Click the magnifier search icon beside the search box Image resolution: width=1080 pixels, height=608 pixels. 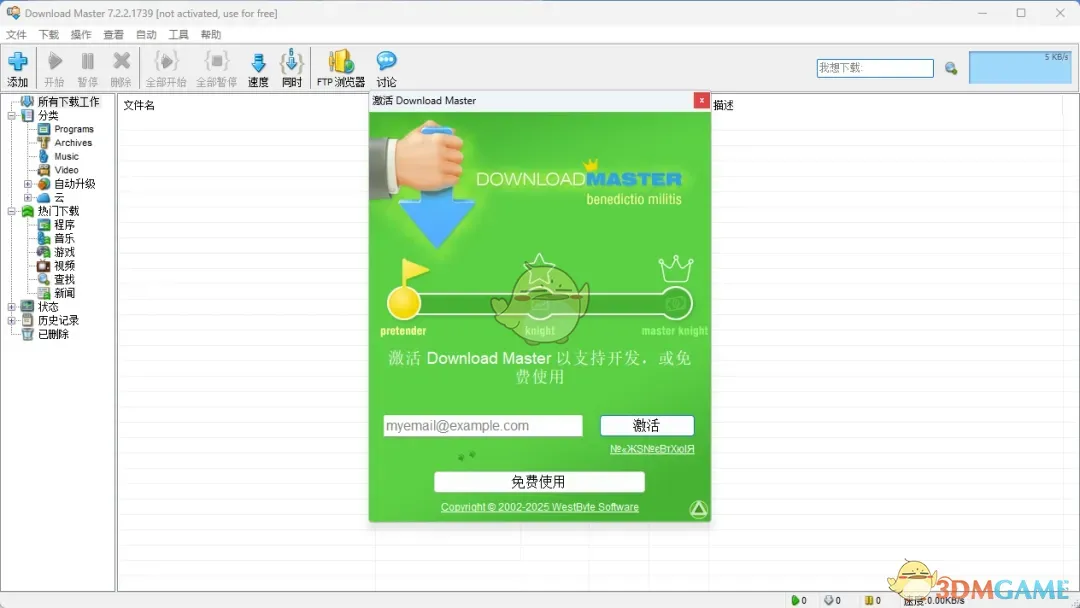coord(950,67)
